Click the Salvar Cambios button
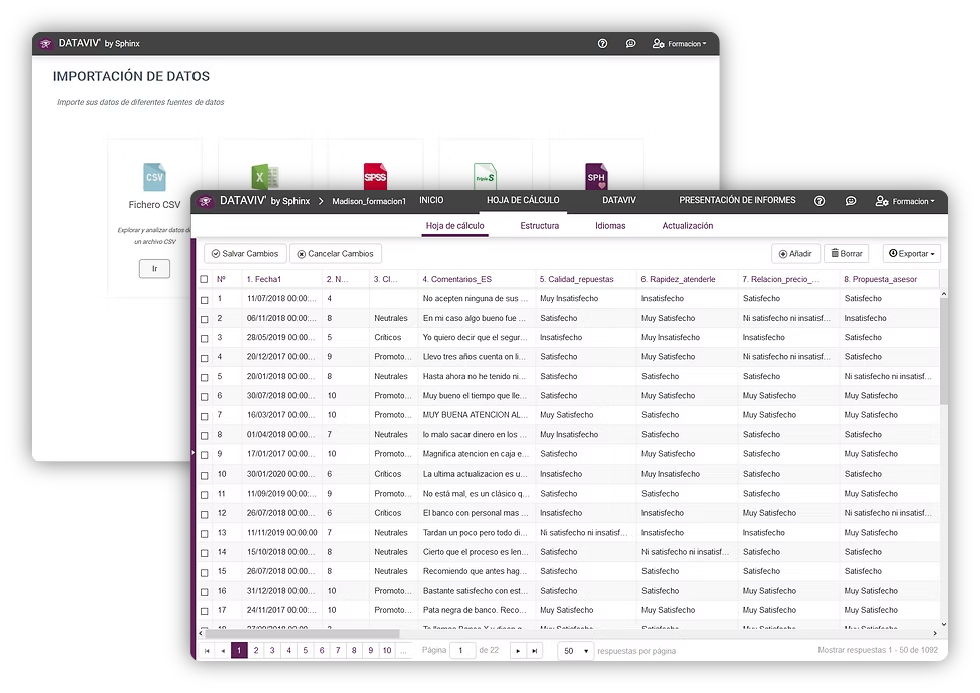The image size is (980, 693). point(245,254)
